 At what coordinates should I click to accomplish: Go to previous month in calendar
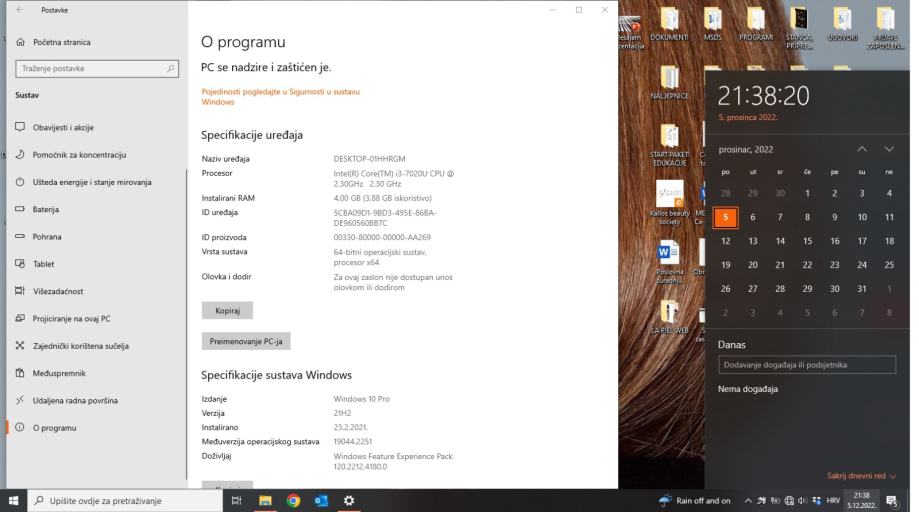862,149
